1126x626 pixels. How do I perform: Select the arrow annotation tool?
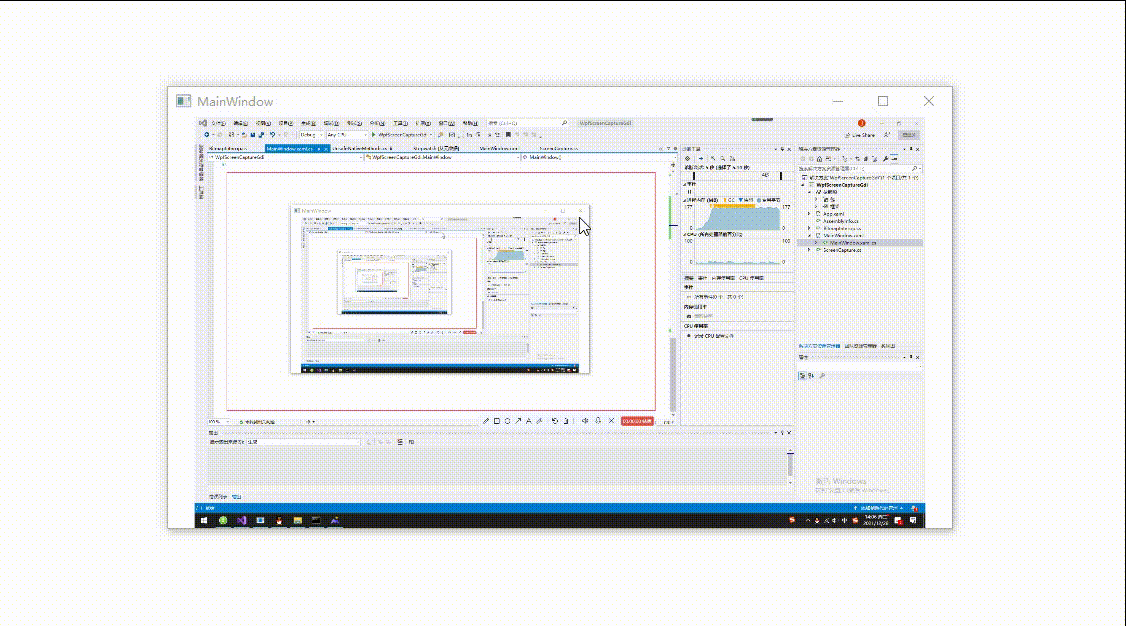click(518, 421)
